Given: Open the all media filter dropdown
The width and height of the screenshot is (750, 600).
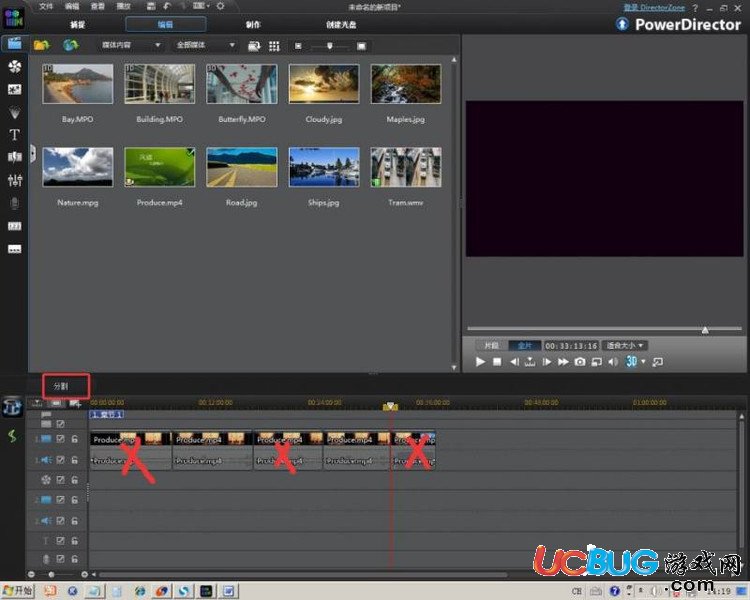Looking at the screenshot, I should pos(205,45).
